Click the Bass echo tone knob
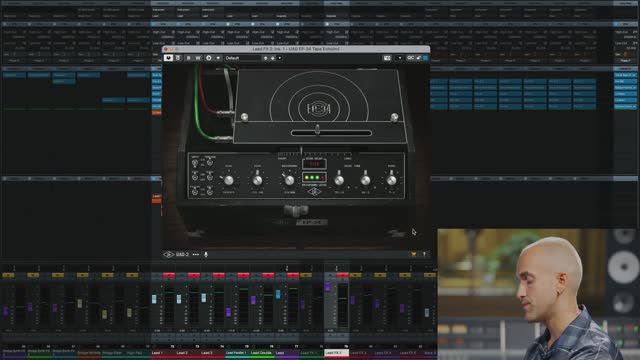 pos(366,180)
